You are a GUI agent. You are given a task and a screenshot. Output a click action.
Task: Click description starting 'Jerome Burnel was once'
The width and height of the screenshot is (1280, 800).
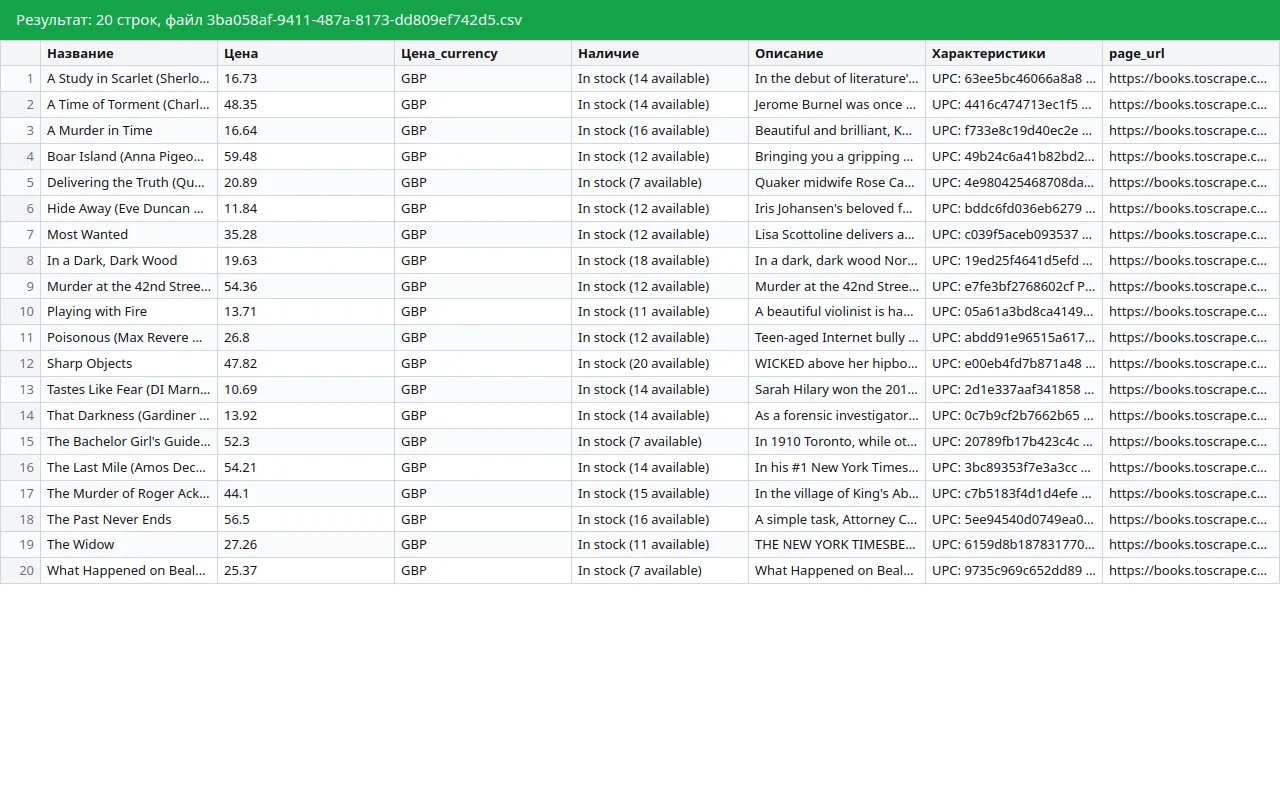click(x=837, y=105)
